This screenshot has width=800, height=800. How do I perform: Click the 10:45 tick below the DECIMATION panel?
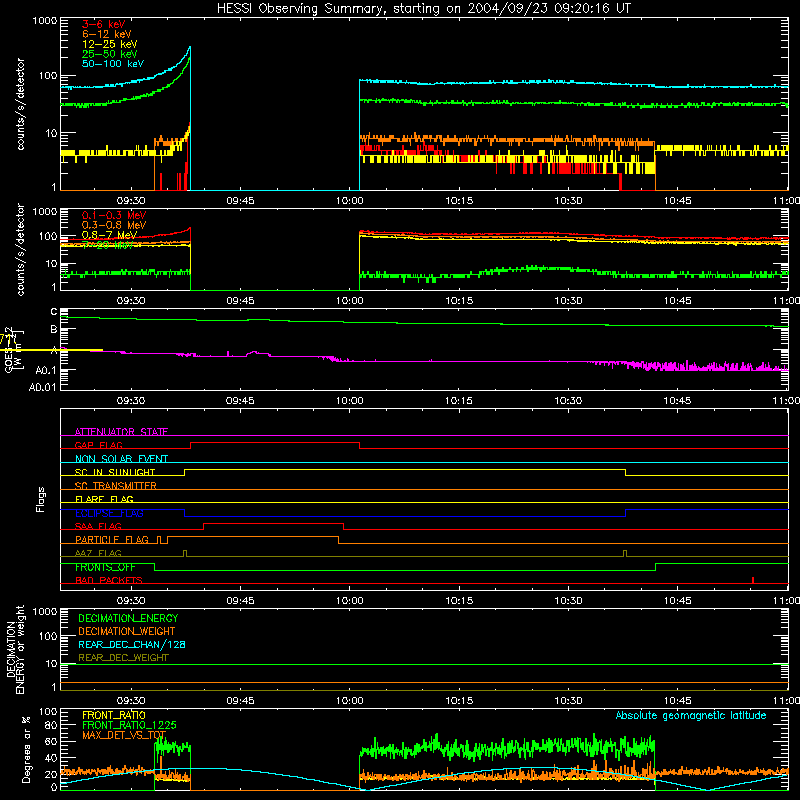[678, 701]
